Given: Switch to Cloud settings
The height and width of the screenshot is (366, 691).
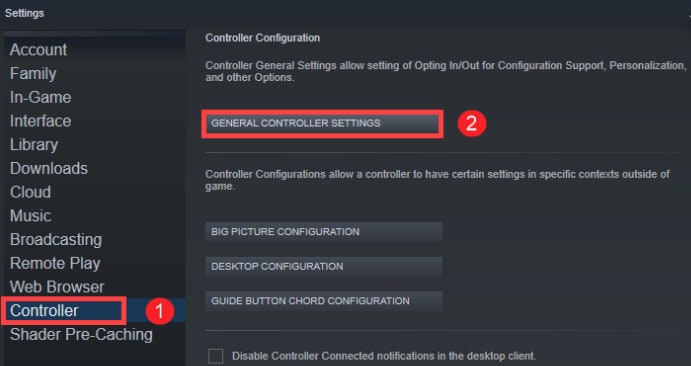Looking at the screenshot, I should 30,192.
